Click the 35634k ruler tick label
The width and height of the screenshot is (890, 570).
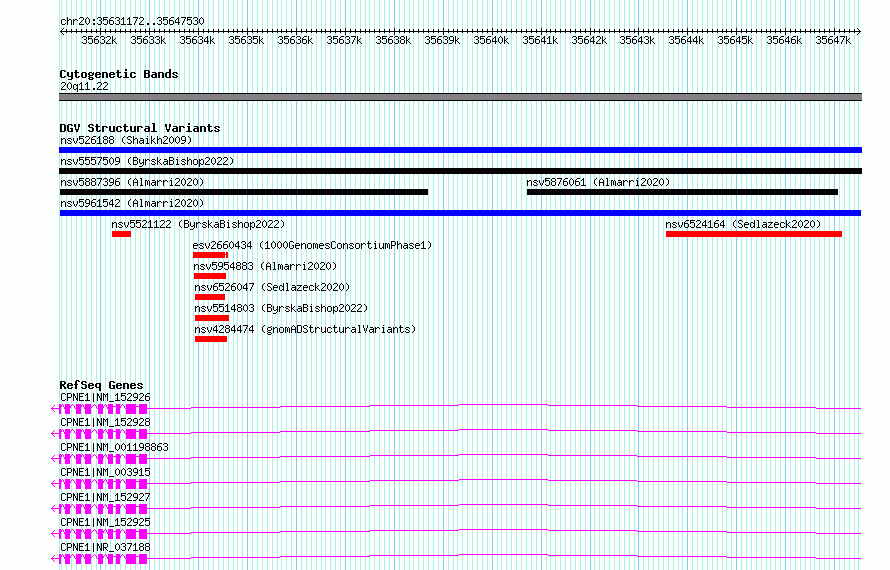pos(197,40)
